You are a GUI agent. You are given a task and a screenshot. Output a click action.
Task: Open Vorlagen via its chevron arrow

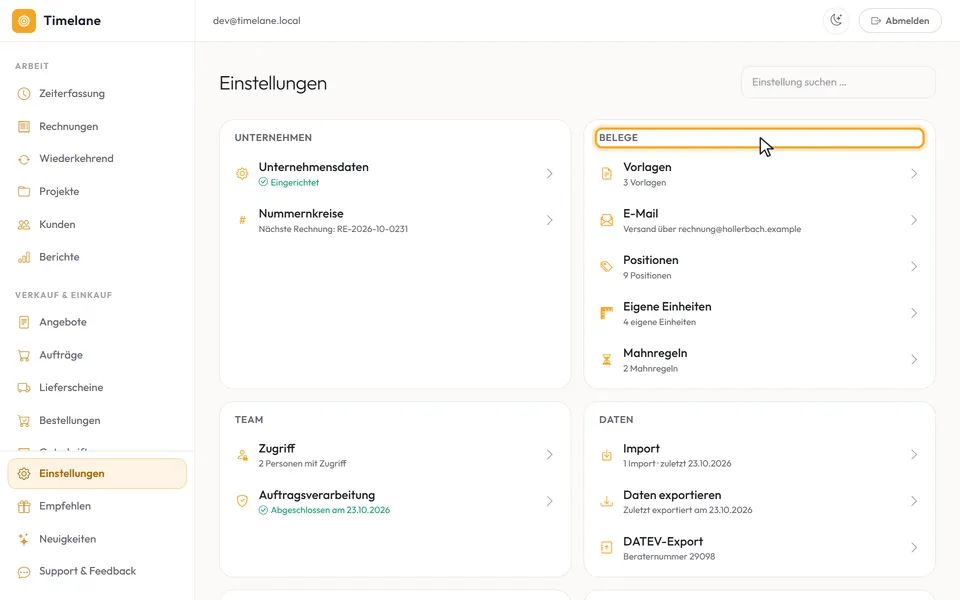(914, 174)
